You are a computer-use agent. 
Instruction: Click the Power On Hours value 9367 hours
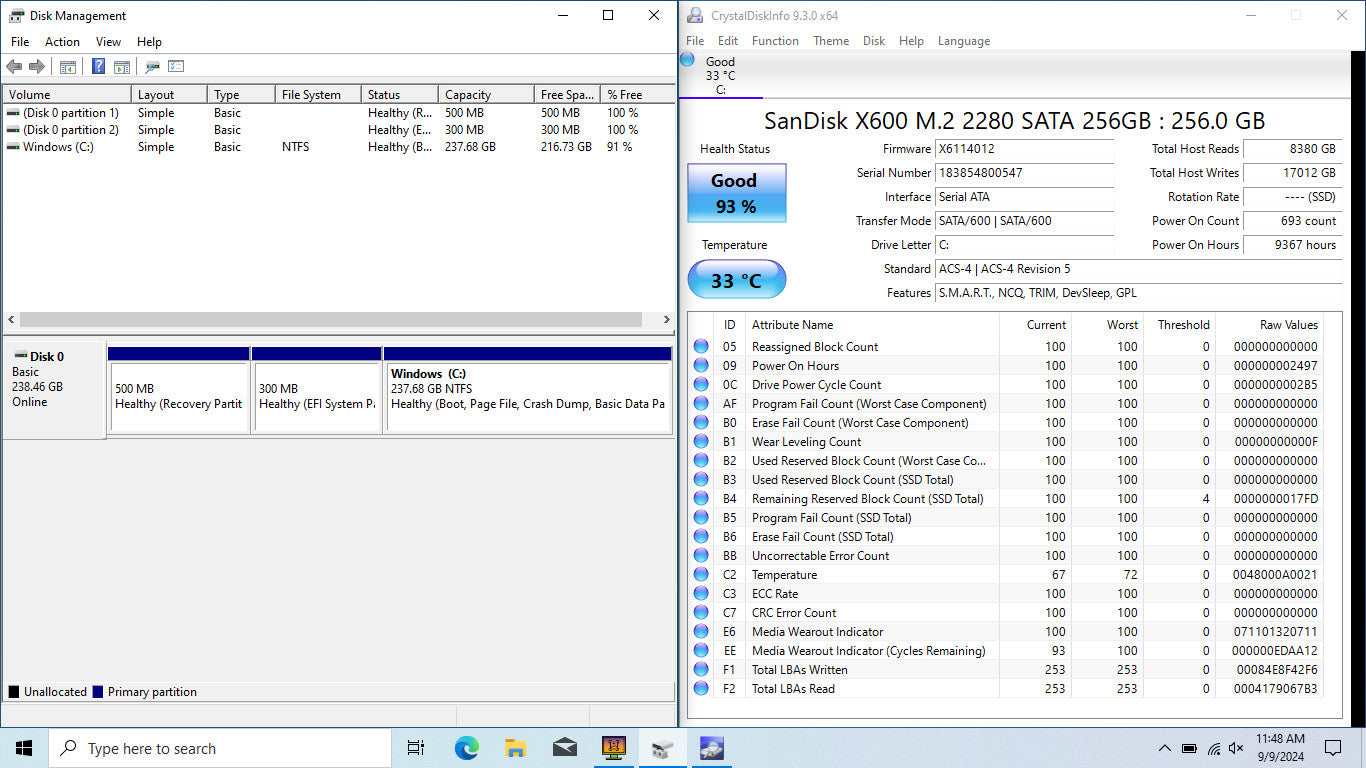1292,245
